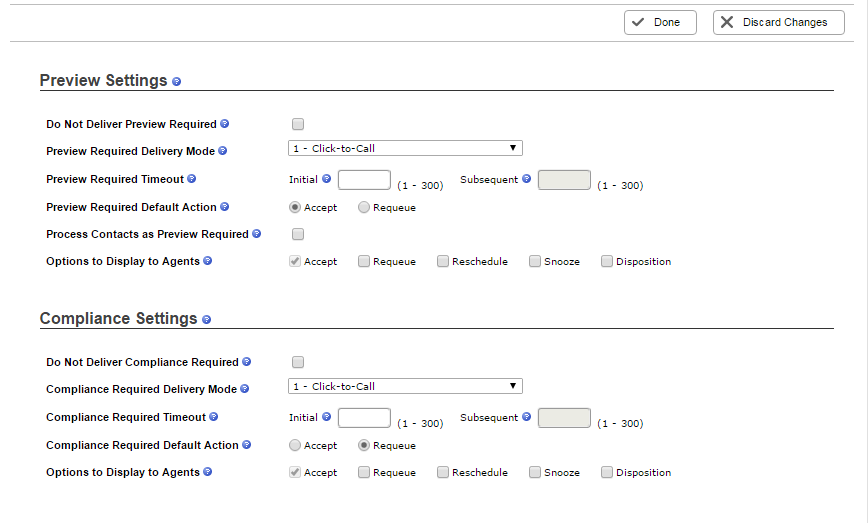The height and width of the screenshot is (523, 868).
Task: Click help icon next to Compliance Settings heading
Action: (206, 319)
